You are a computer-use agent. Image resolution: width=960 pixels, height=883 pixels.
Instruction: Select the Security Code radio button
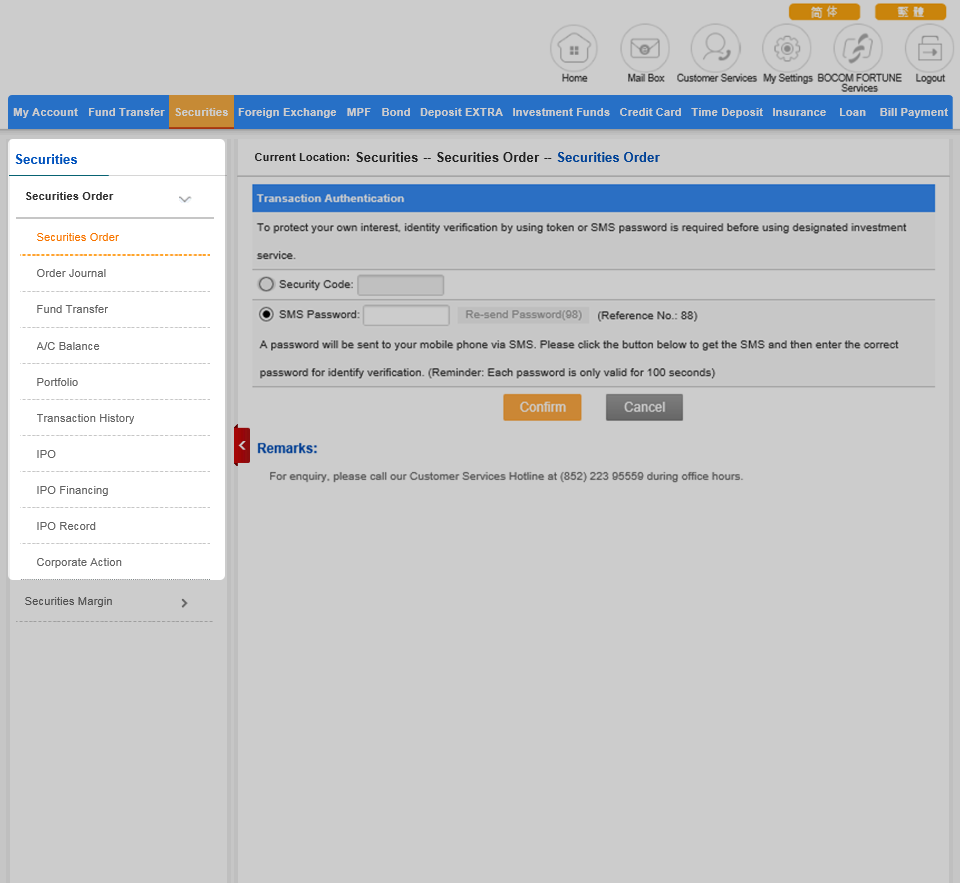[266, 284]
